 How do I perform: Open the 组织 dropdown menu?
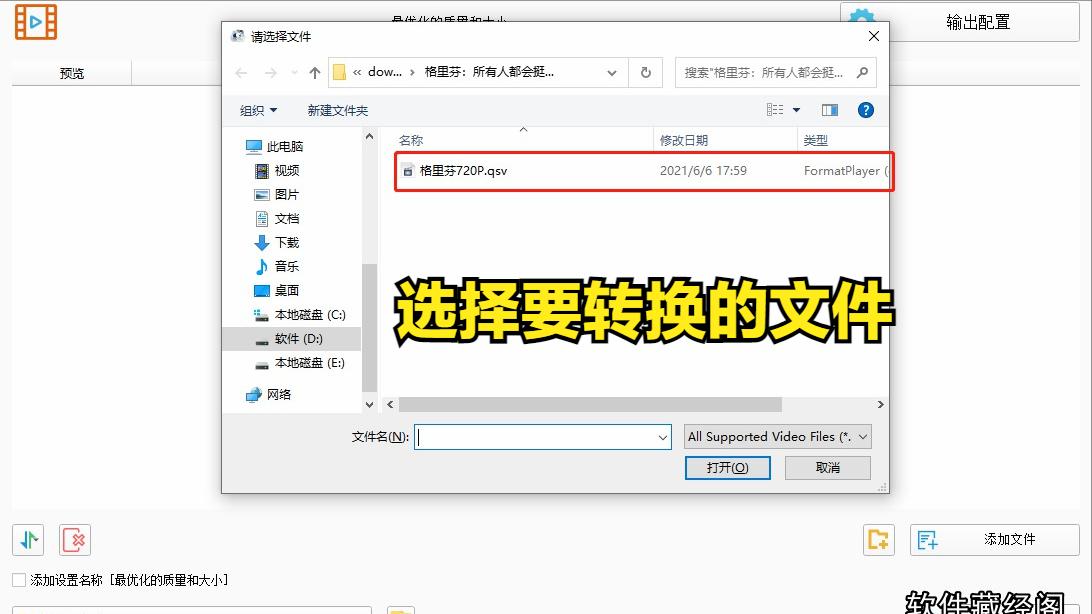coord(257,110)
